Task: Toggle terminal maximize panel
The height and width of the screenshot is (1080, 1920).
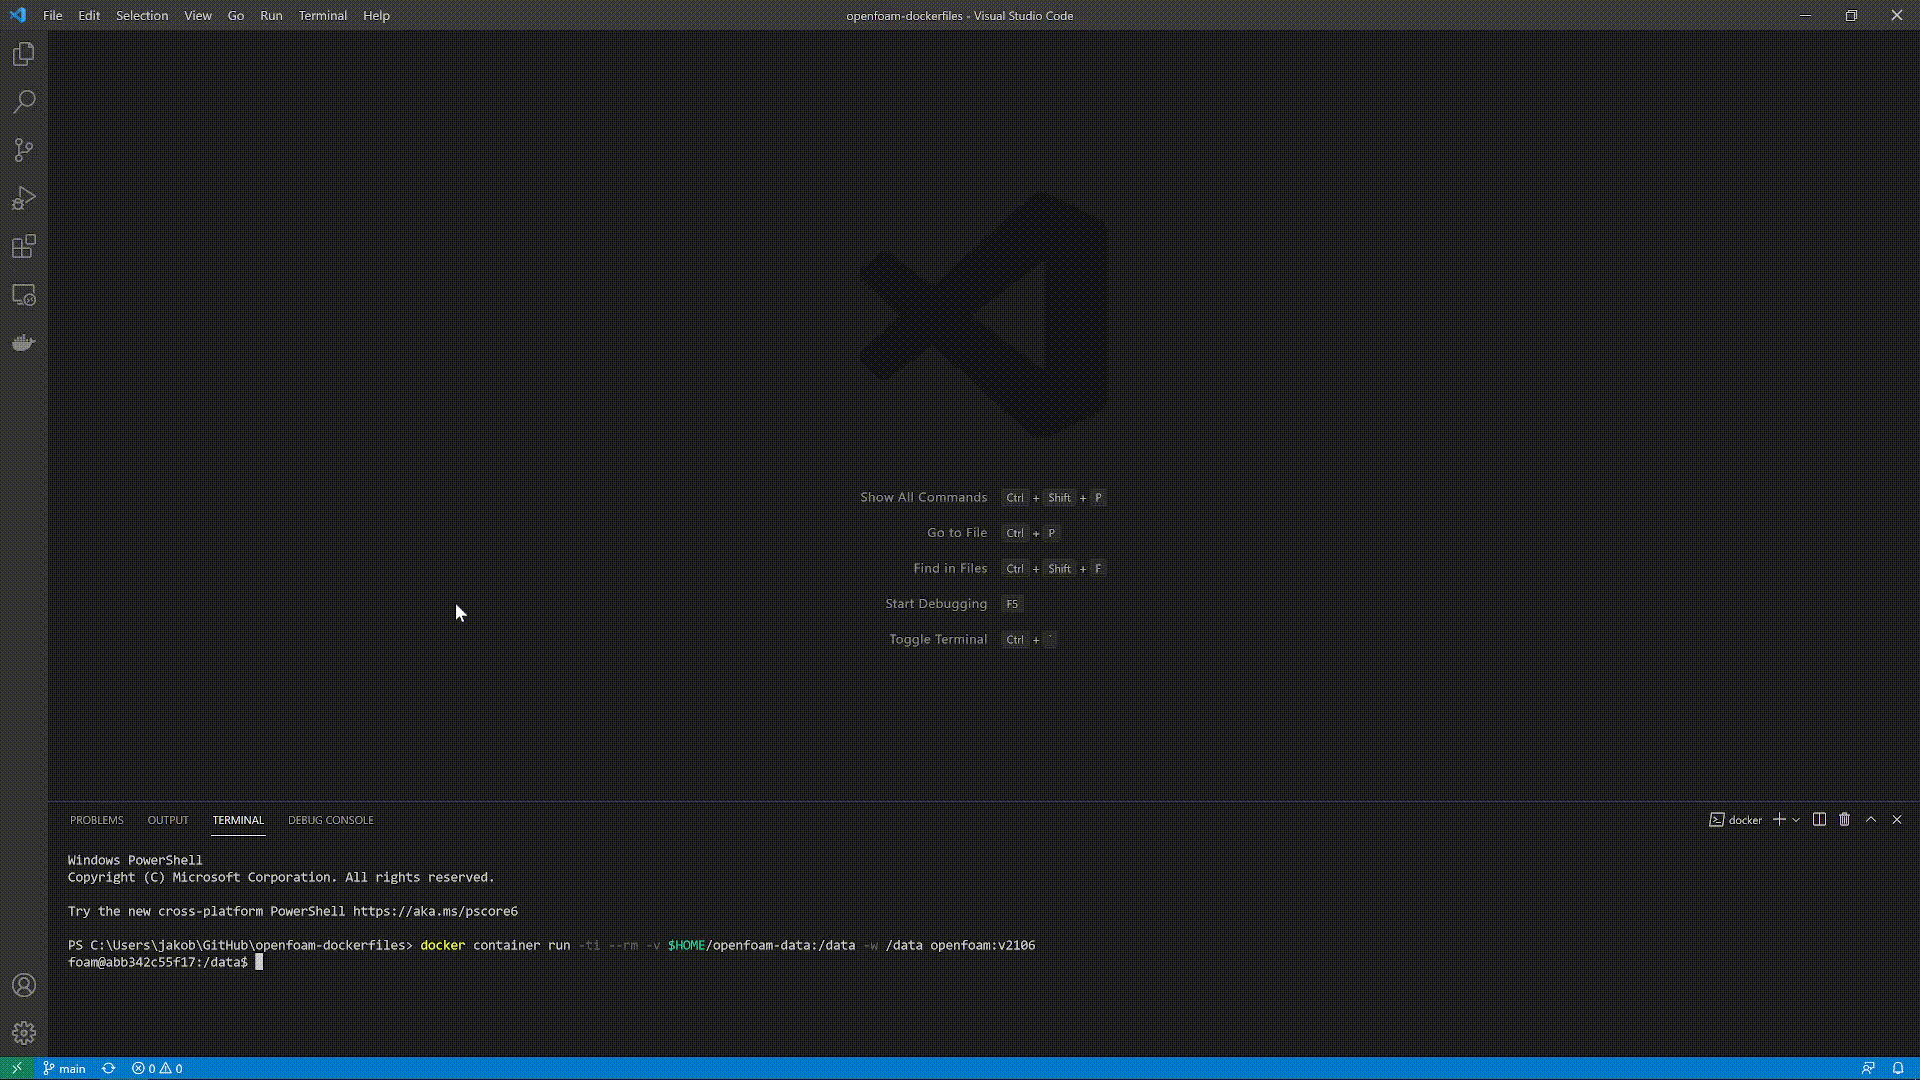Action: pyautogui.click(x=1871, y=819)
